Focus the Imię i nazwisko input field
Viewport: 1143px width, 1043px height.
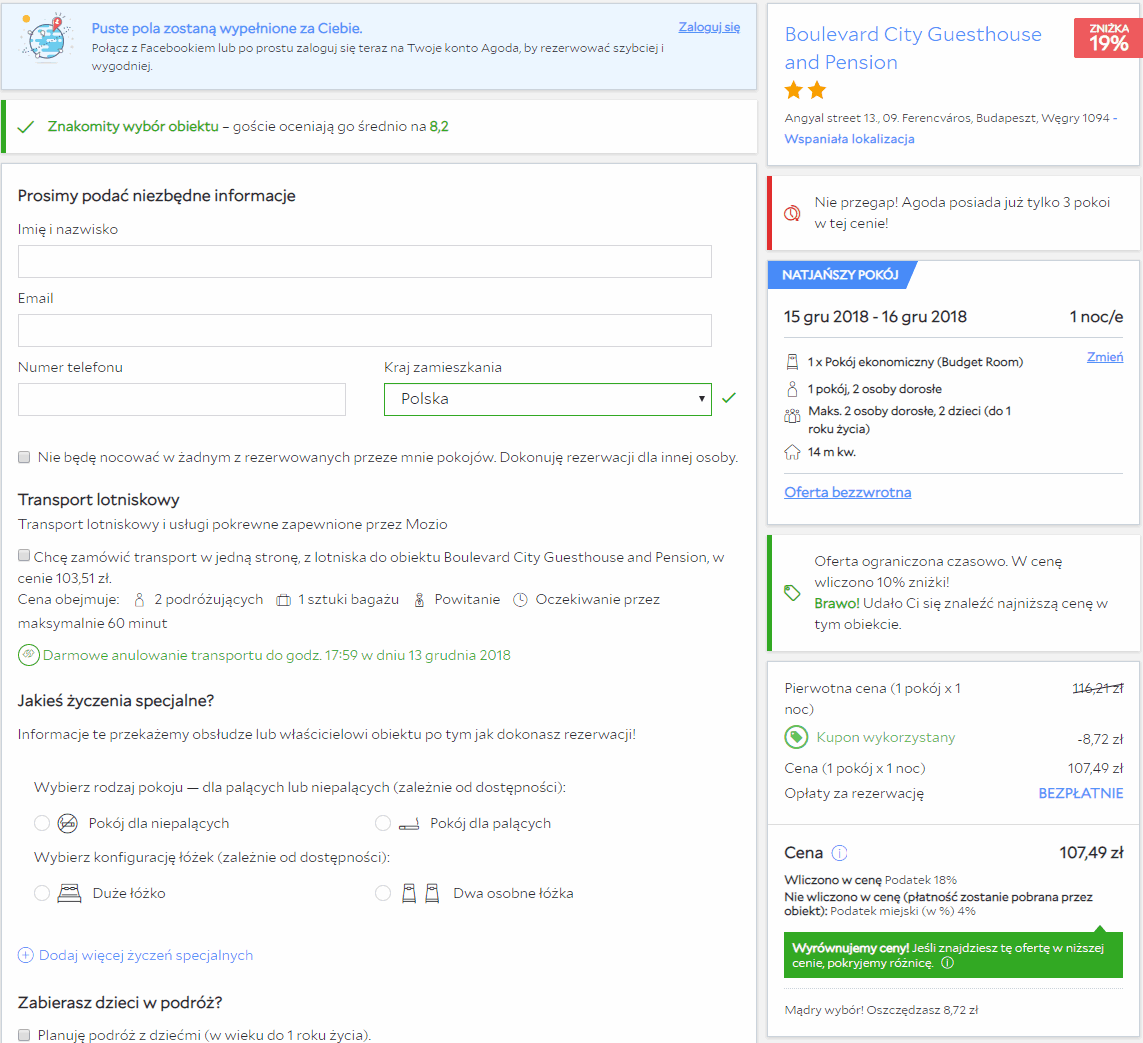click(x=364, y=261)
